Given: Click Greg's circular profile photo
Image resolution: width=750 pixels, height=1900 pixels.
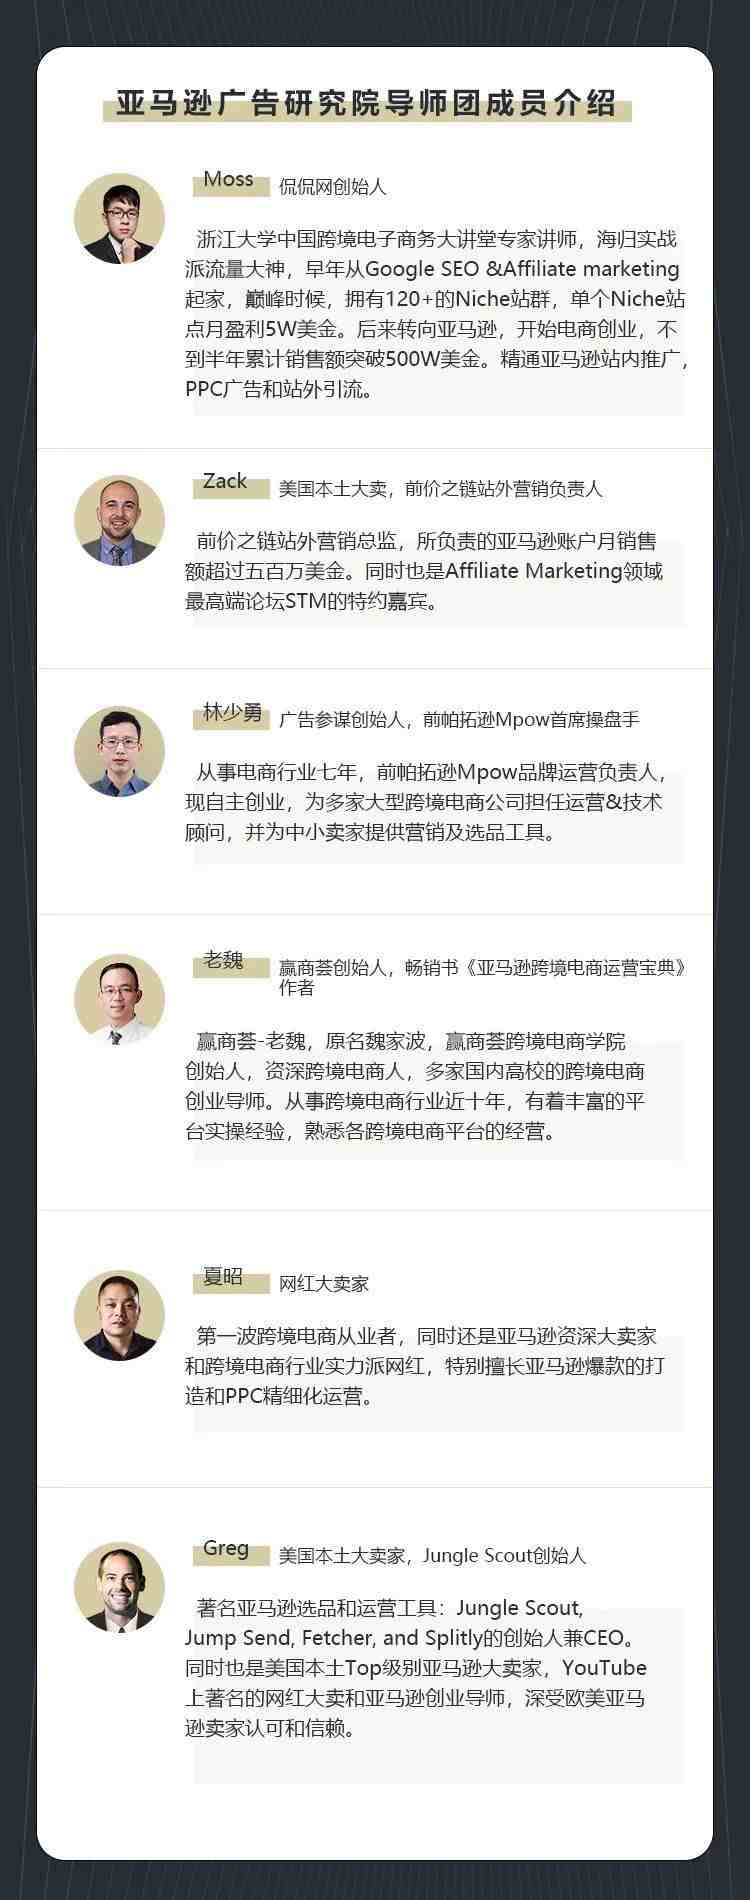Looking at the screenshot, I should [119, 1587].
